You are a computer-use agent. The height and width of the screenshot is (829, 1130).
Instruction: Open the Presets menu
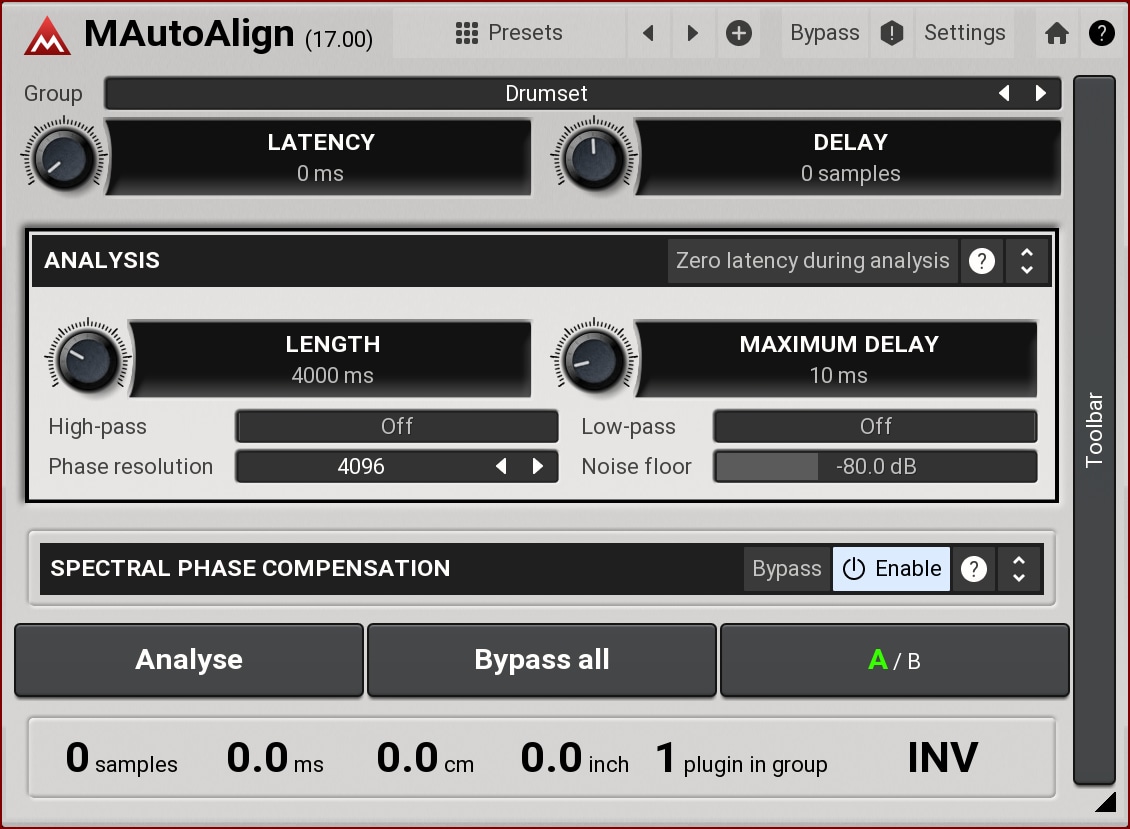coord(509,34)
